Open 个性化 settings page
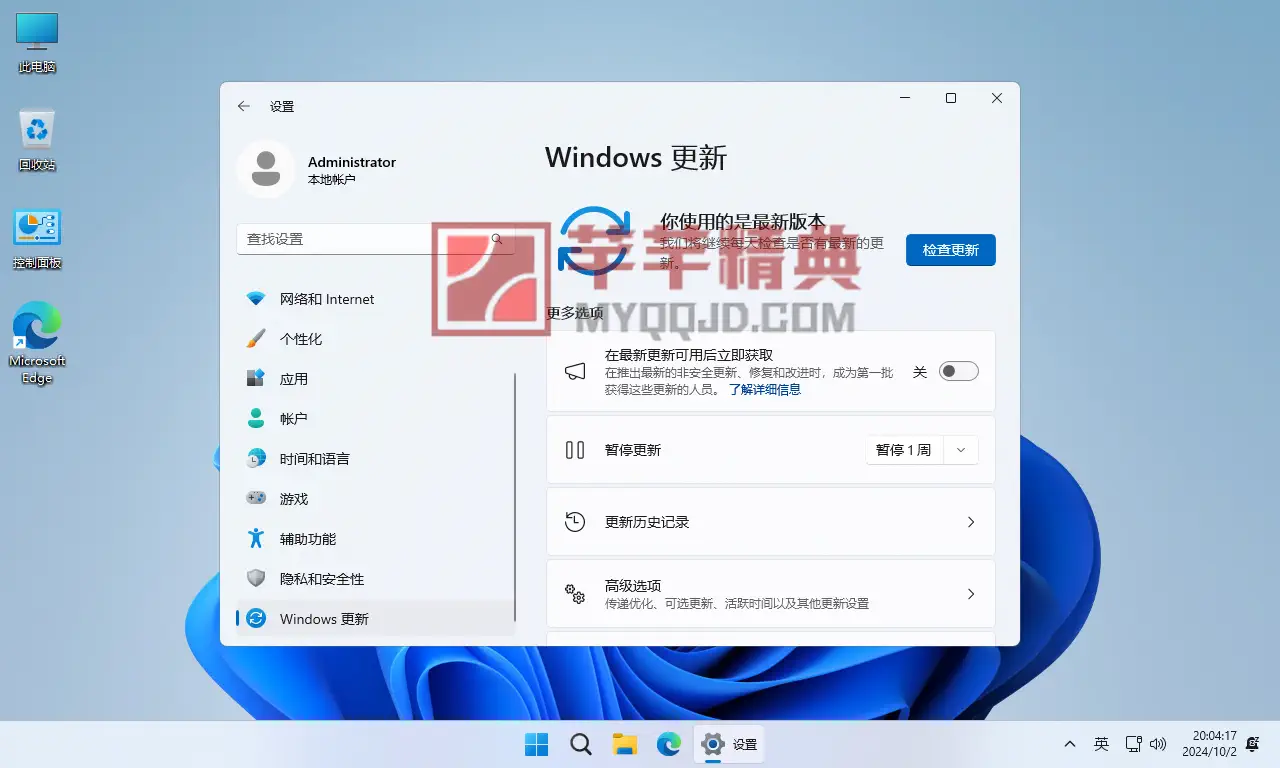The height and width of the screenshot is (768, 1280). click(300, 339)
